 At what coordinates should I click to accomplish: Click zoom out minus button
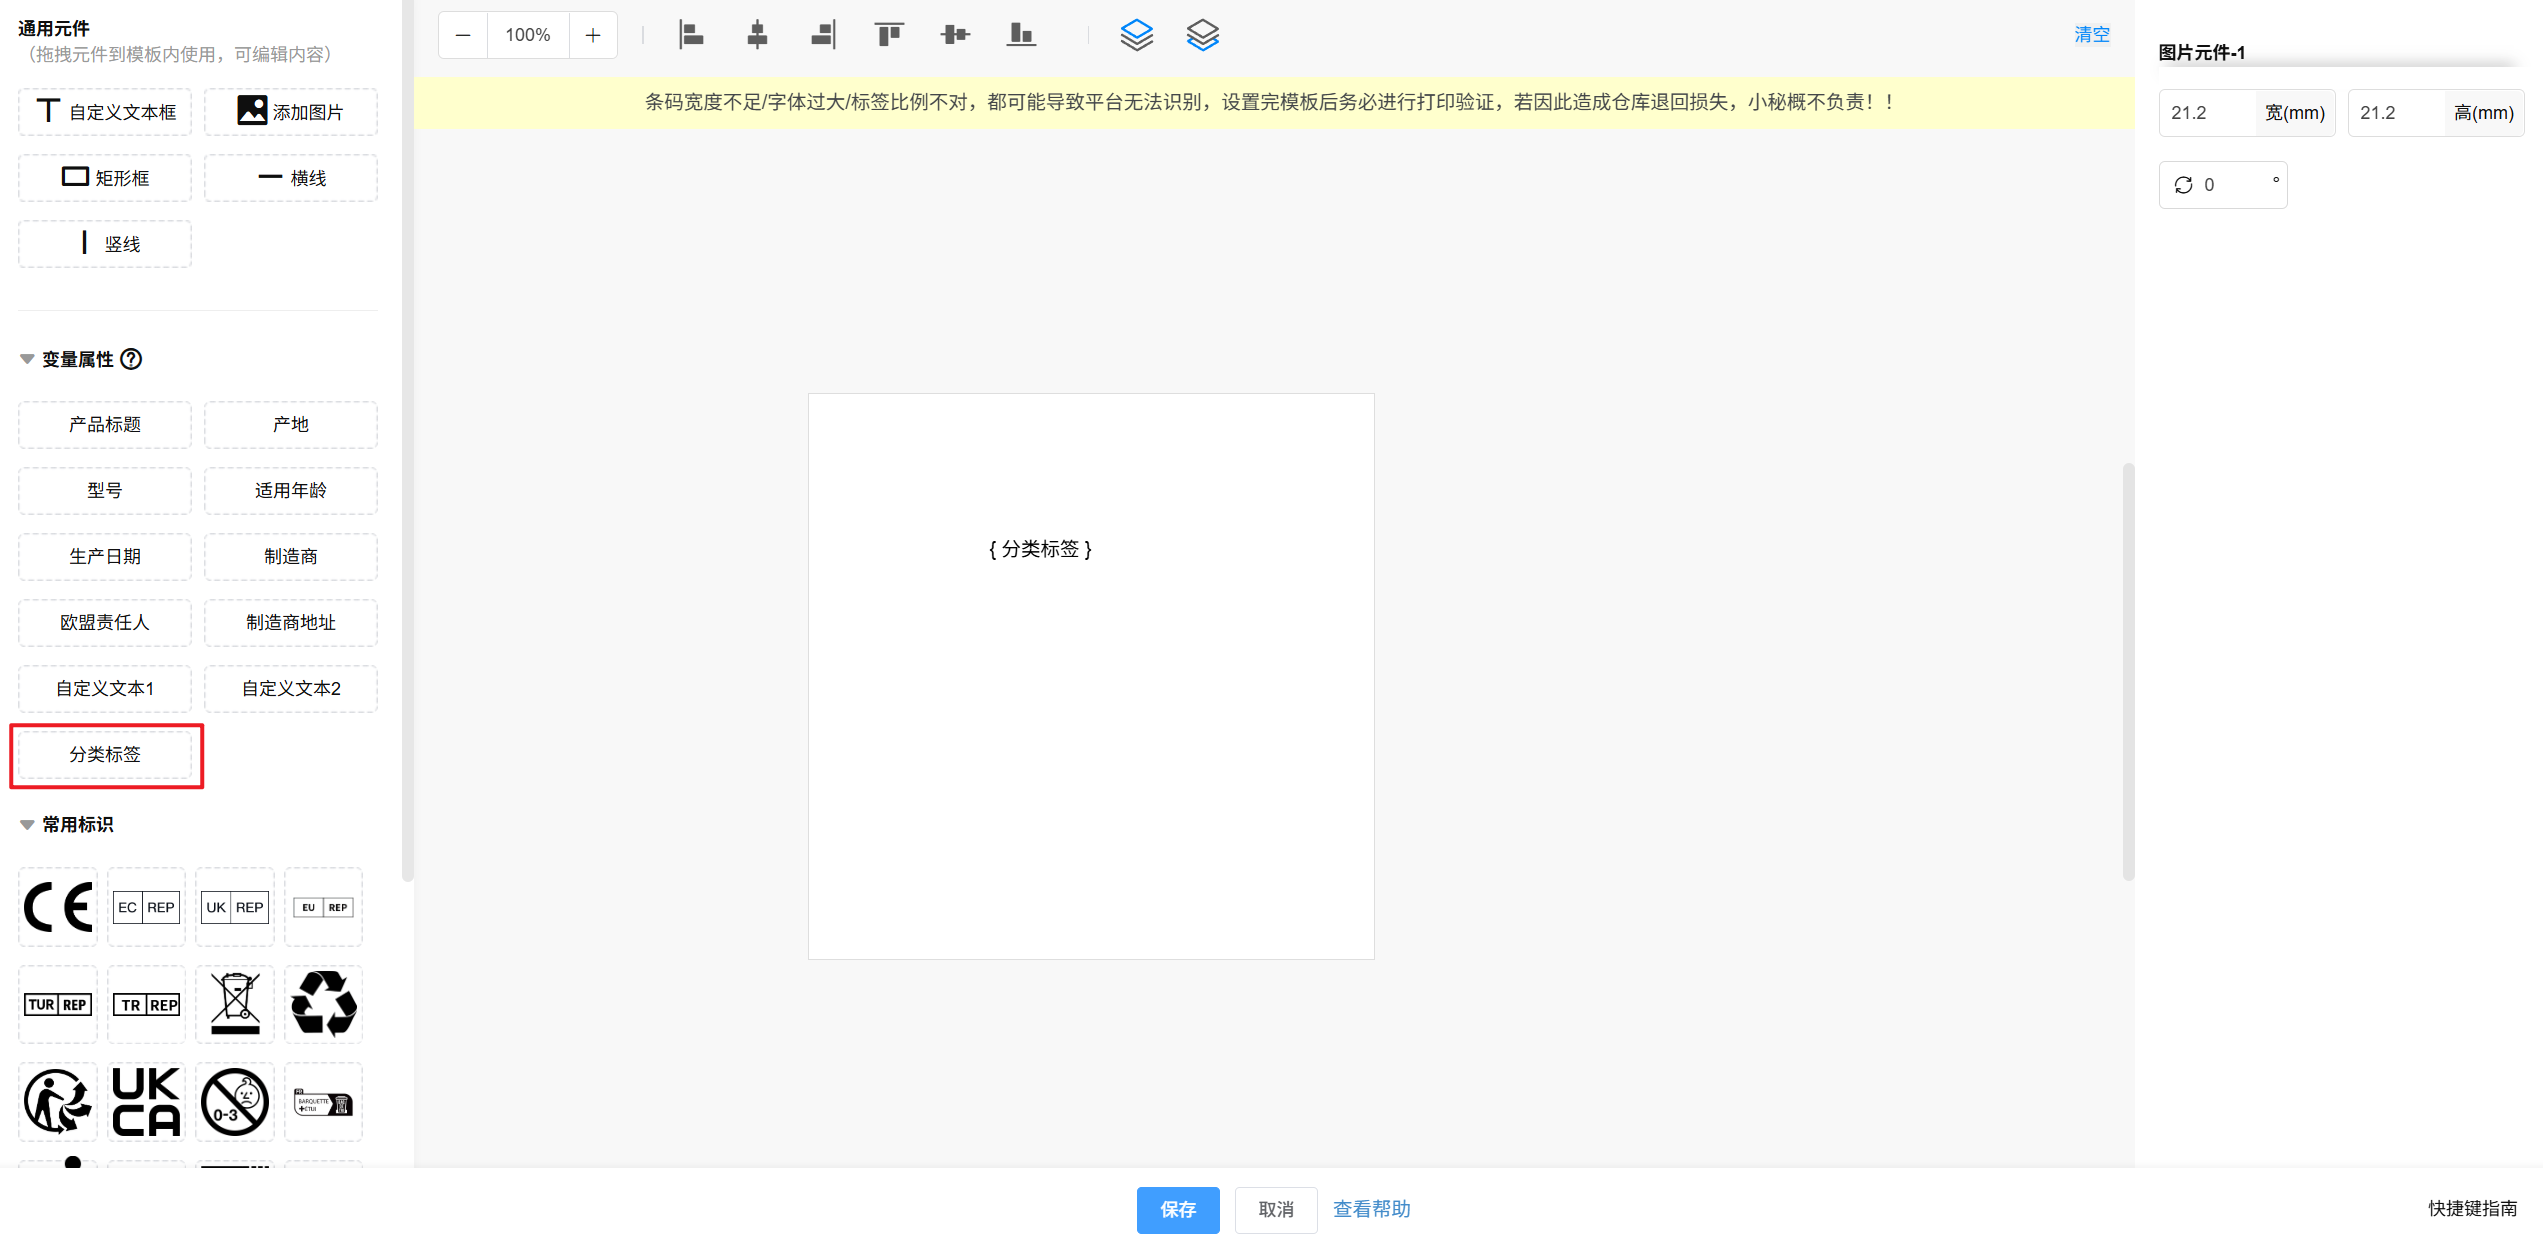(463, 35)
